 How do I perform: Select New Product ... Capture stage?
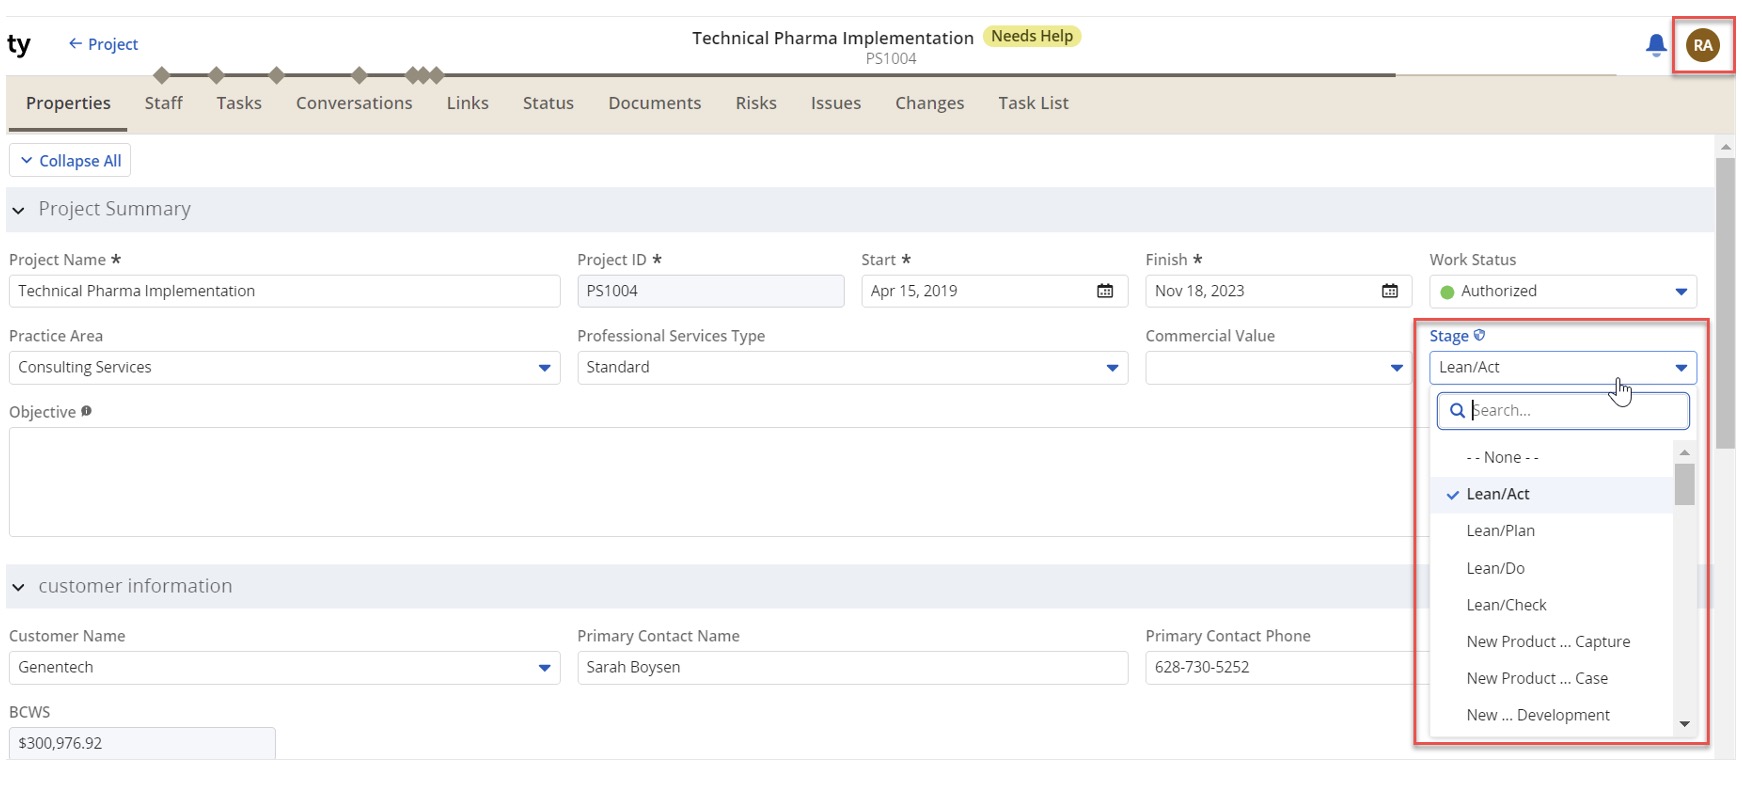1551,642
